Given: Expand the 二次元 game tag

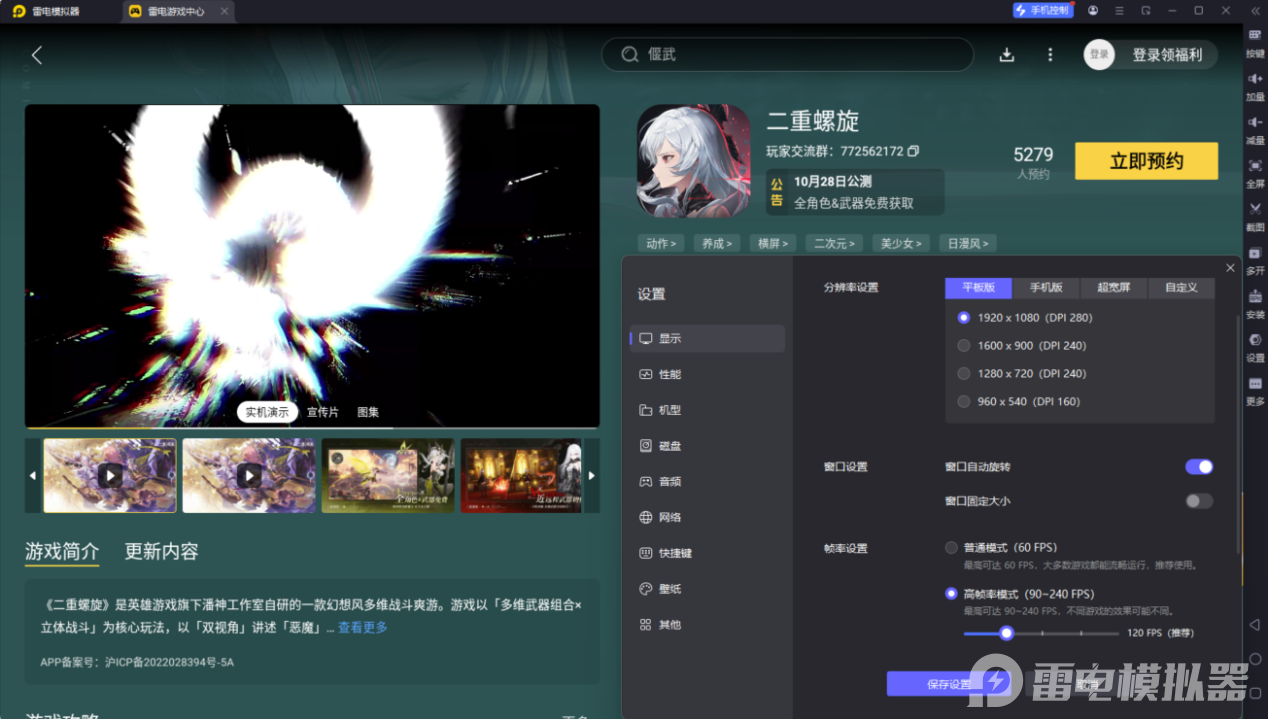Looking at the screenshot, I should click(x=833, y=243).
